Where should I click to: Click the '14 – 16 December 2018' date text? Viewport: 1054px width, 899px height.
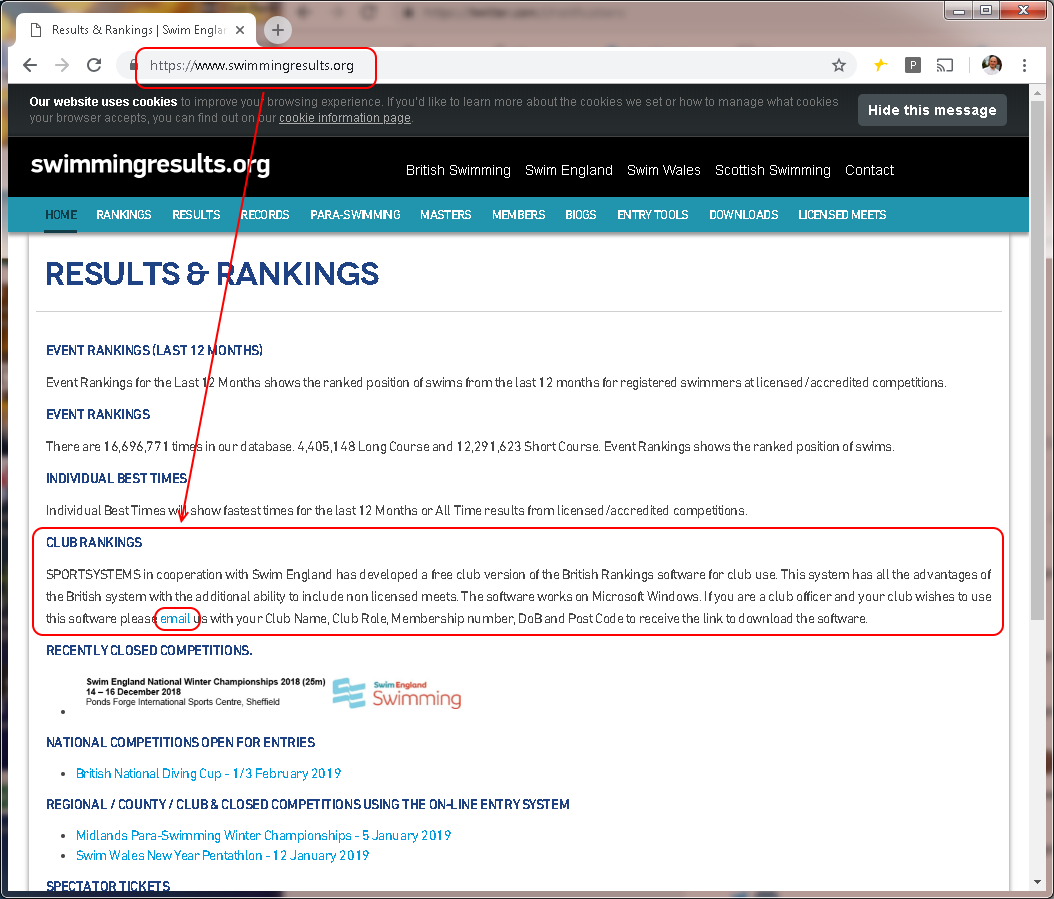click(x=133, y=692)
